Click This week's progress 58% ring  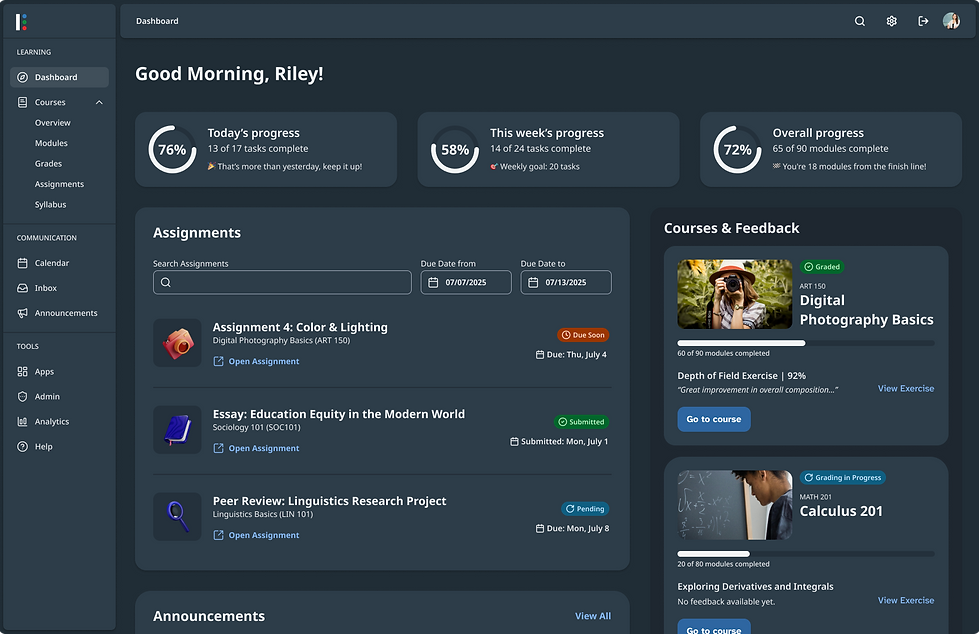(455, 150)
